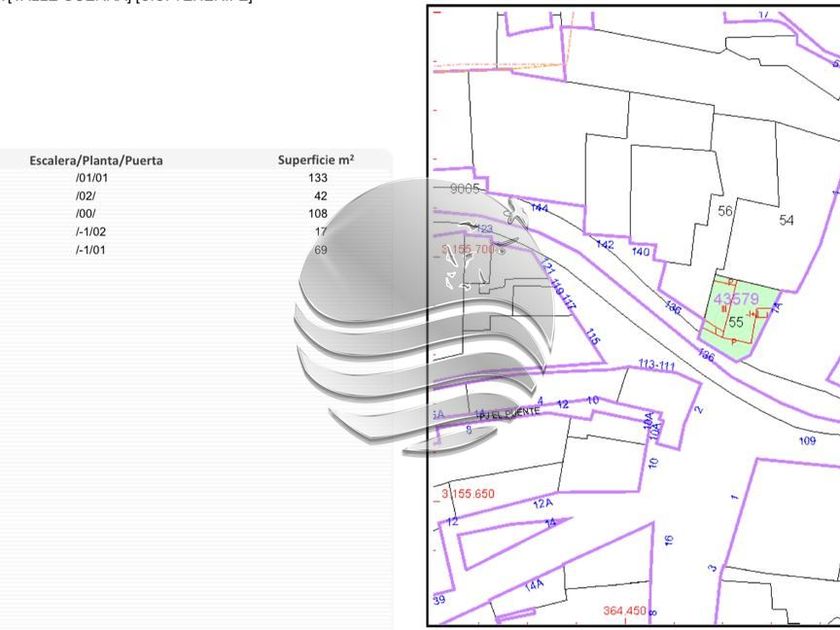Click street number 142 on the map
Viewport: 840px width, 630px height.
point(605,244)
